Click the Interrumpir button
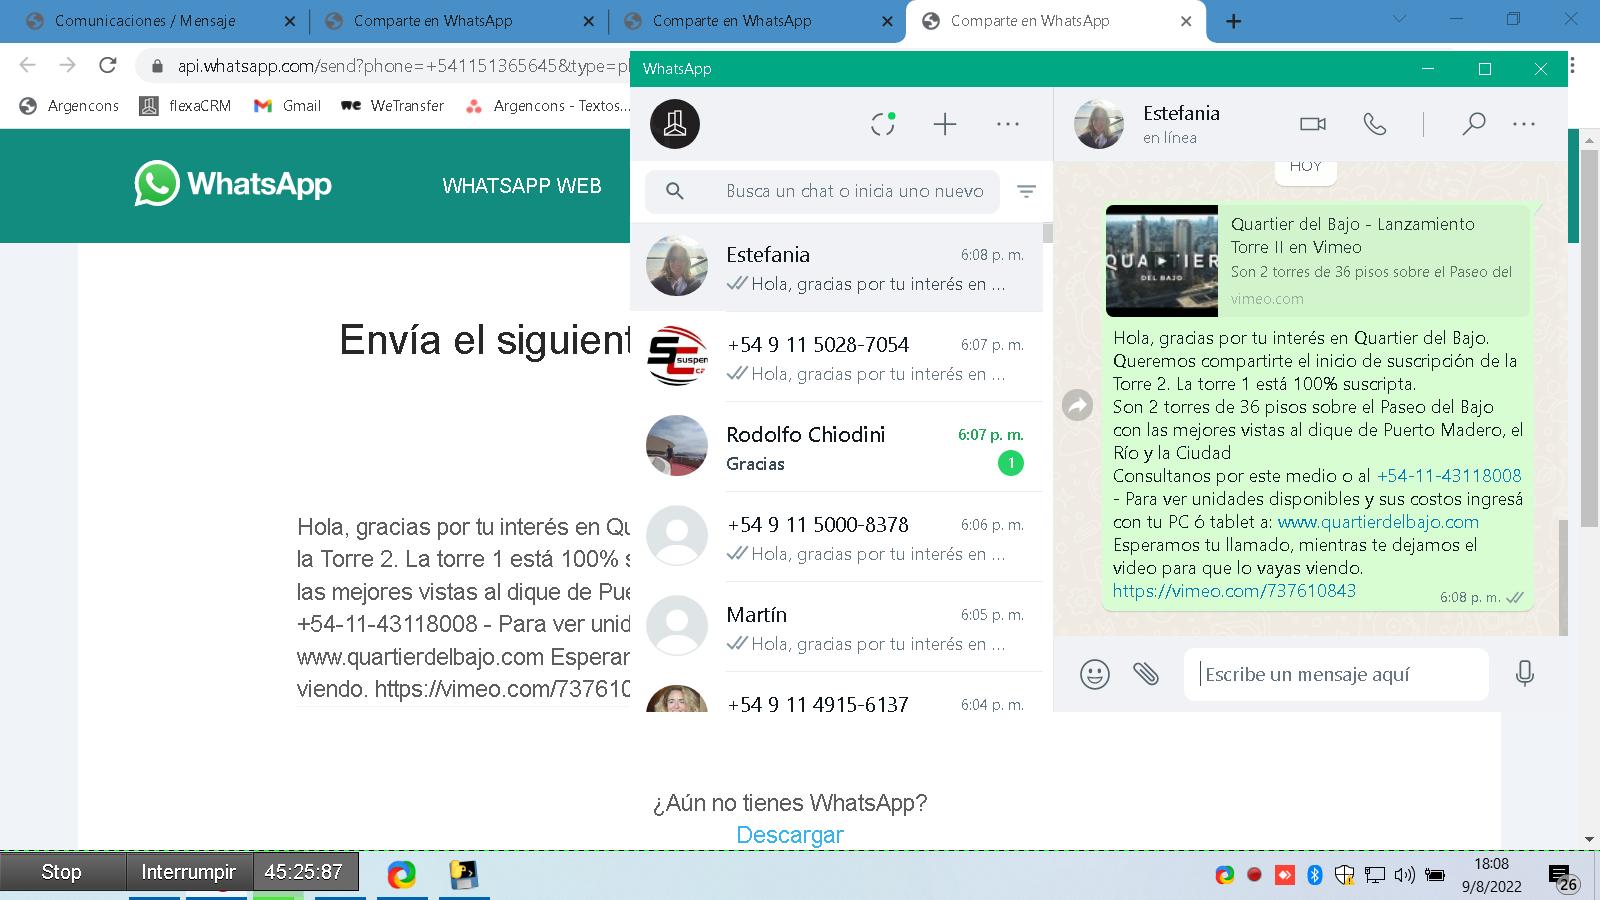The image size is (1600, 900). 189,872
